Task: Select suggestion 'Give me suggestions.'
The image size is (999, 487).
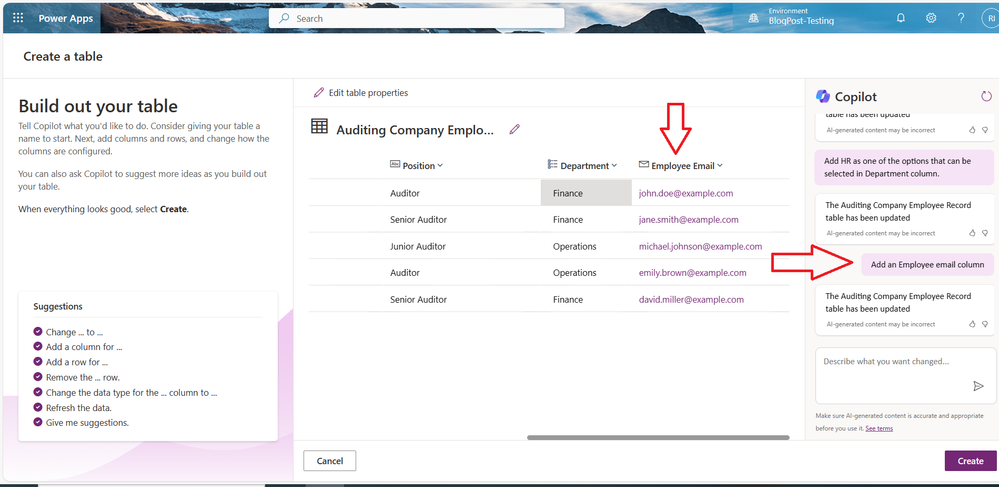Action: 81,423
